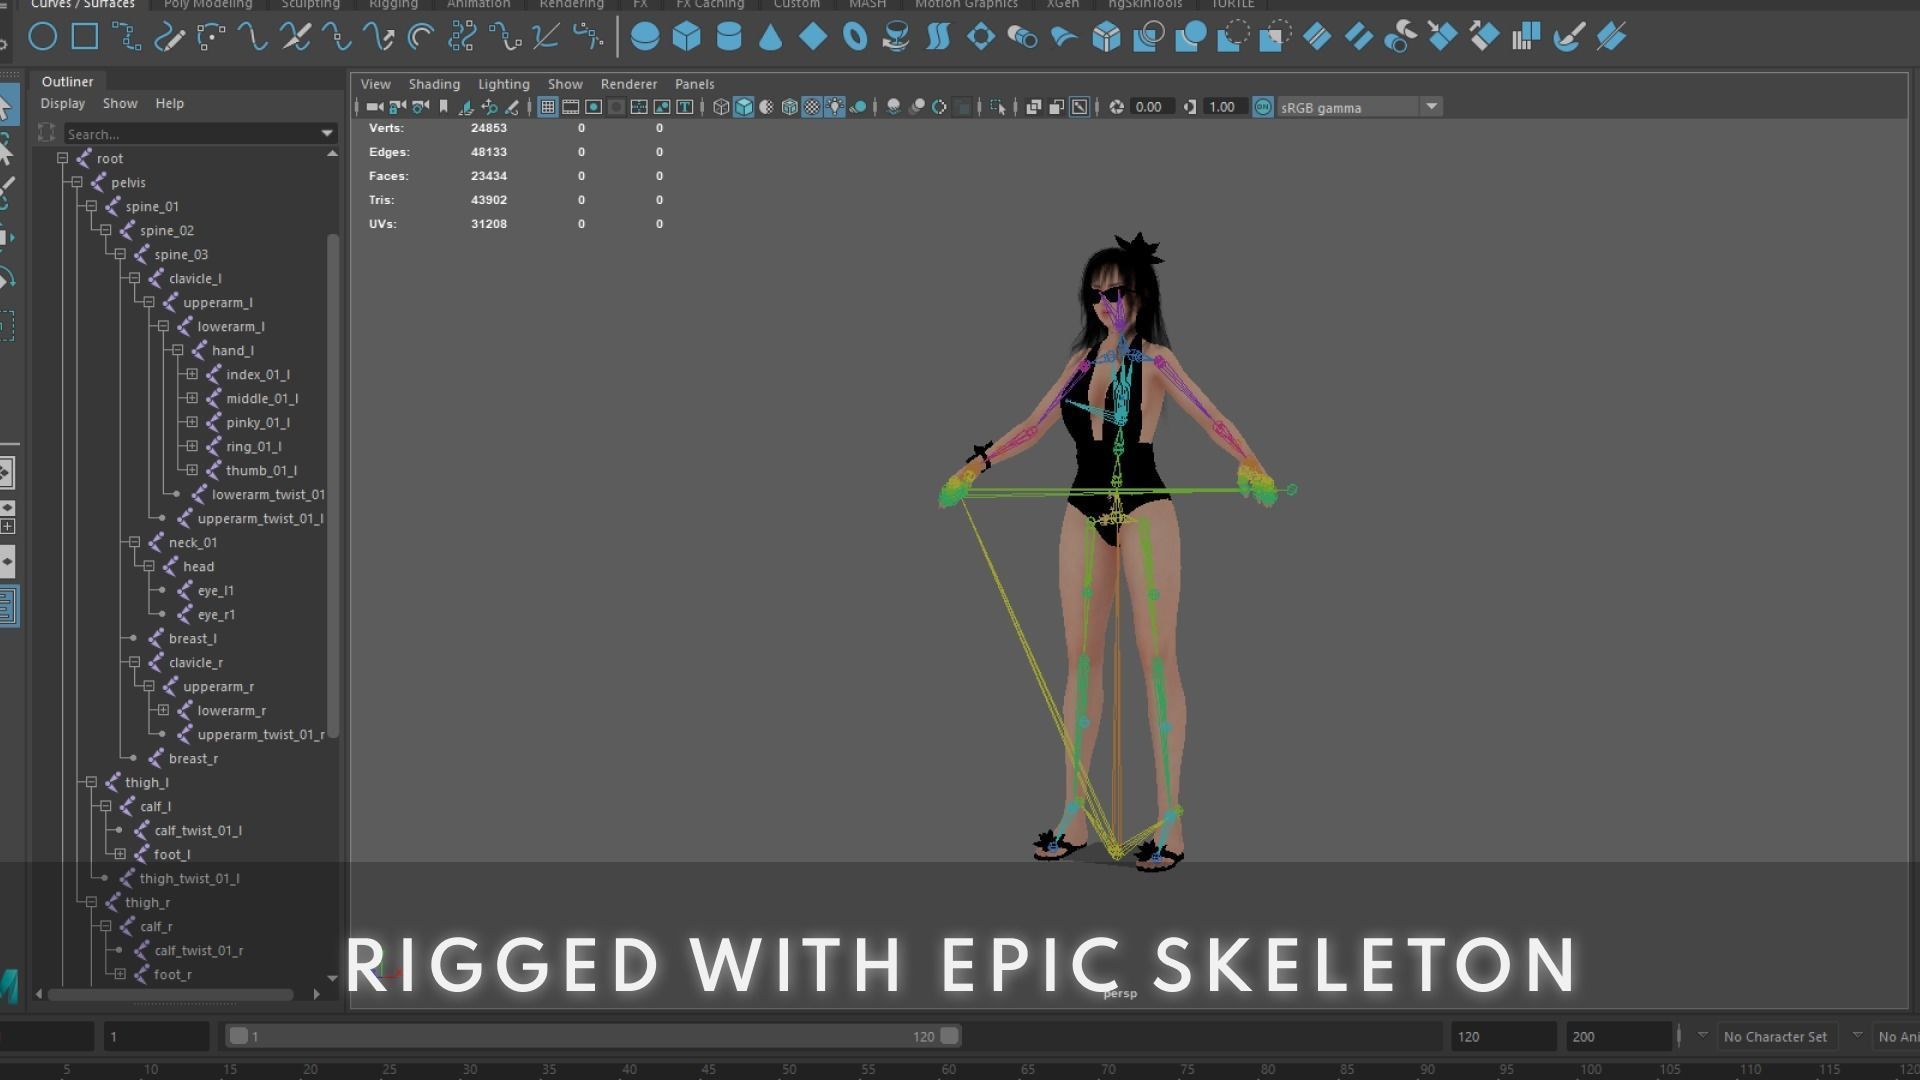Expand the index_01_l joint
Image resolution: width=1920 pixels, height=1080 pixels.
click(x=192, y=374)
